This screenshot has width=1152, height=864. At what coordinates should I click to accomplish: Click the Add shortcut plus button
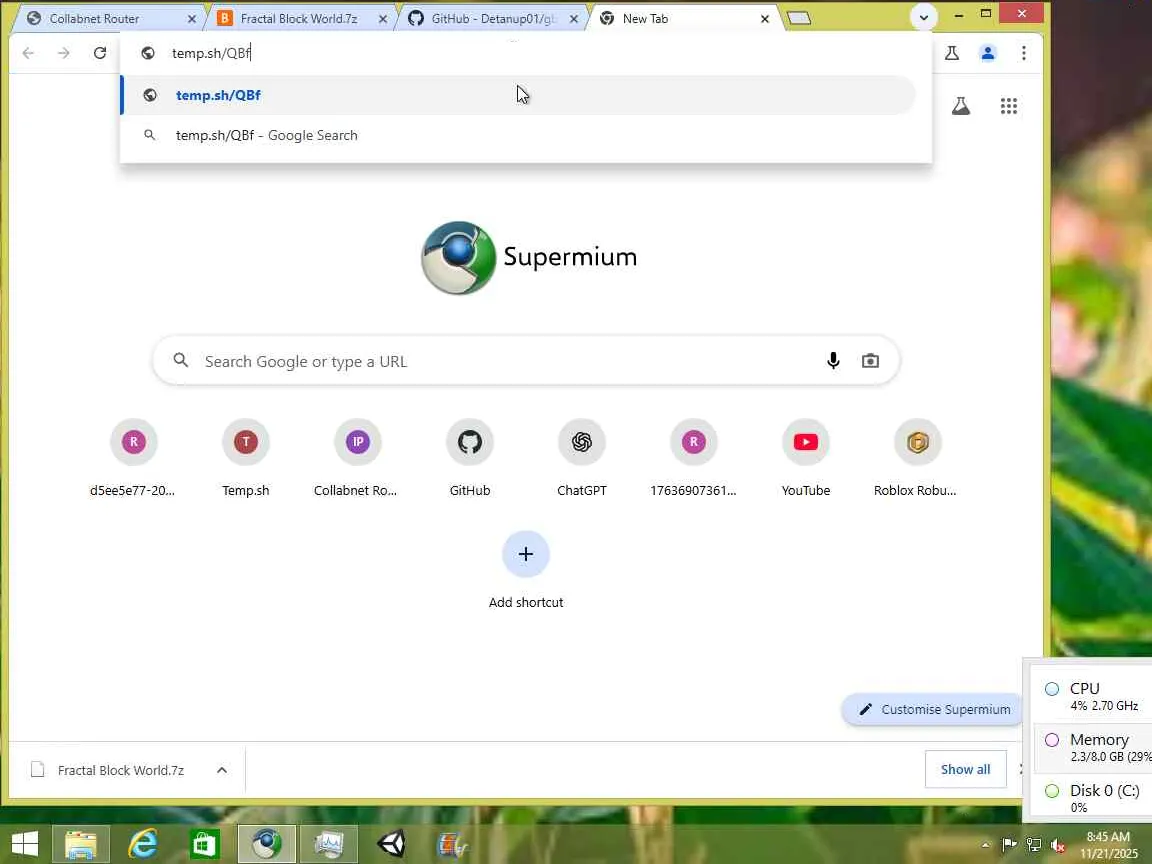[x=525, y=554]
